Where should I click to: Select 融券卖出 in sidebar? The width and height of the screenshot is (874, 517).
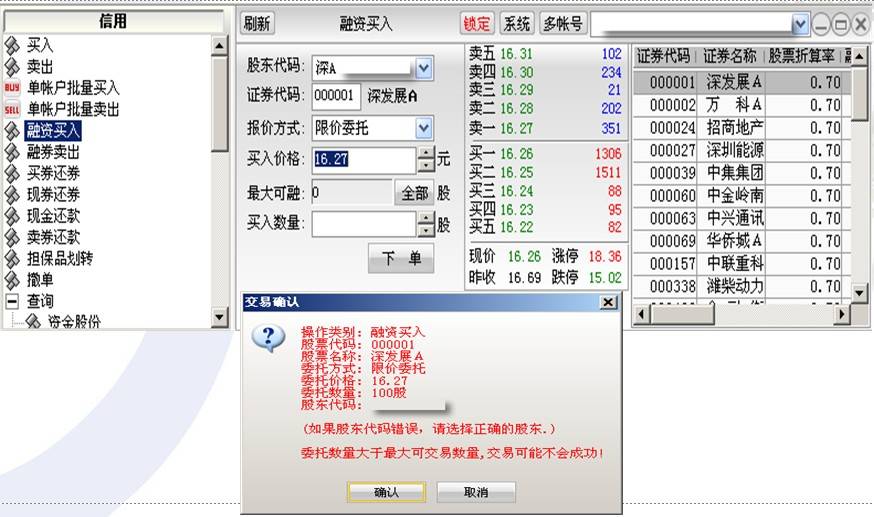(53, 152)
